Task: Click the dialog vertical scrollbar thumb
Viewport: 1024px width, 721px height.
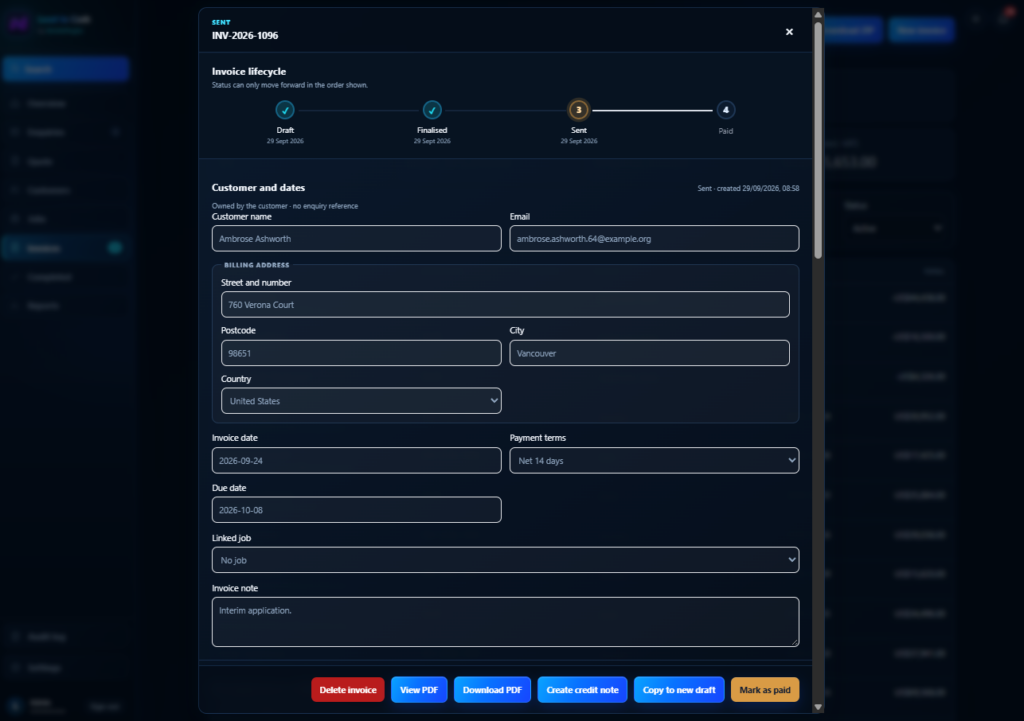Action: 818,140
